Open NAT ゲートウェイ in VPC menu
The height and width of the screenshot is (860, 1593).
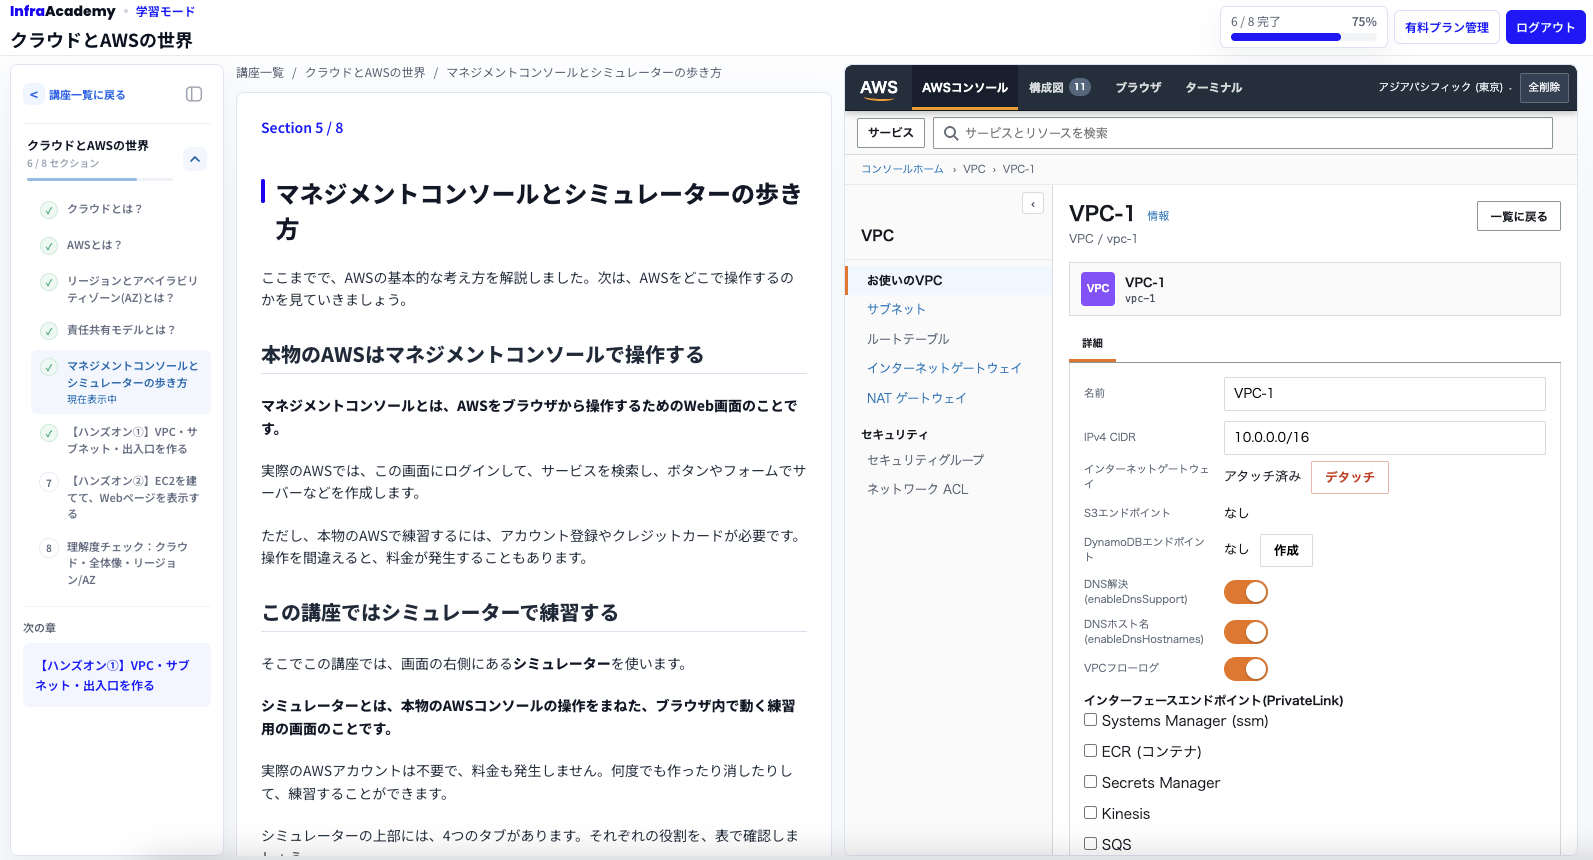[916, 398]
